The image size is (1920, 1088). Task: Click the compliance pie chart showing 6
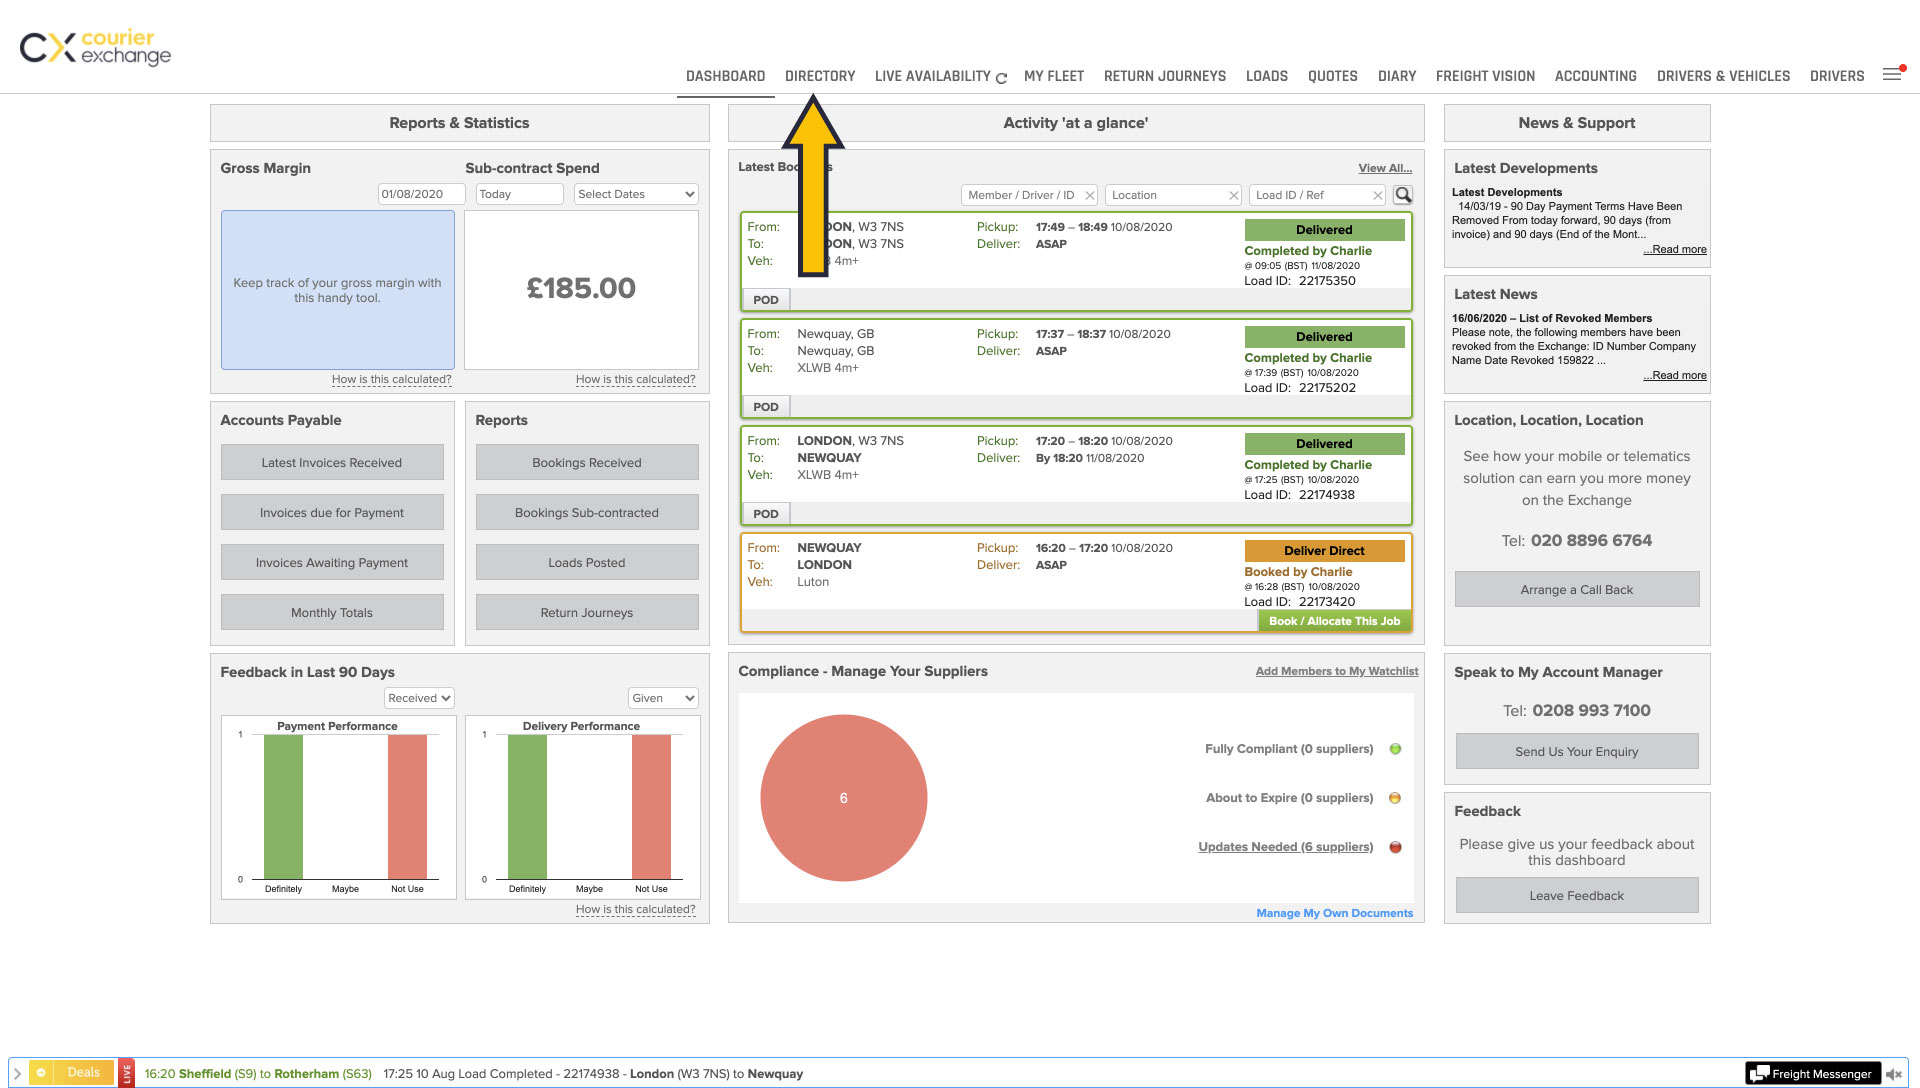click(x=843, y=798)
